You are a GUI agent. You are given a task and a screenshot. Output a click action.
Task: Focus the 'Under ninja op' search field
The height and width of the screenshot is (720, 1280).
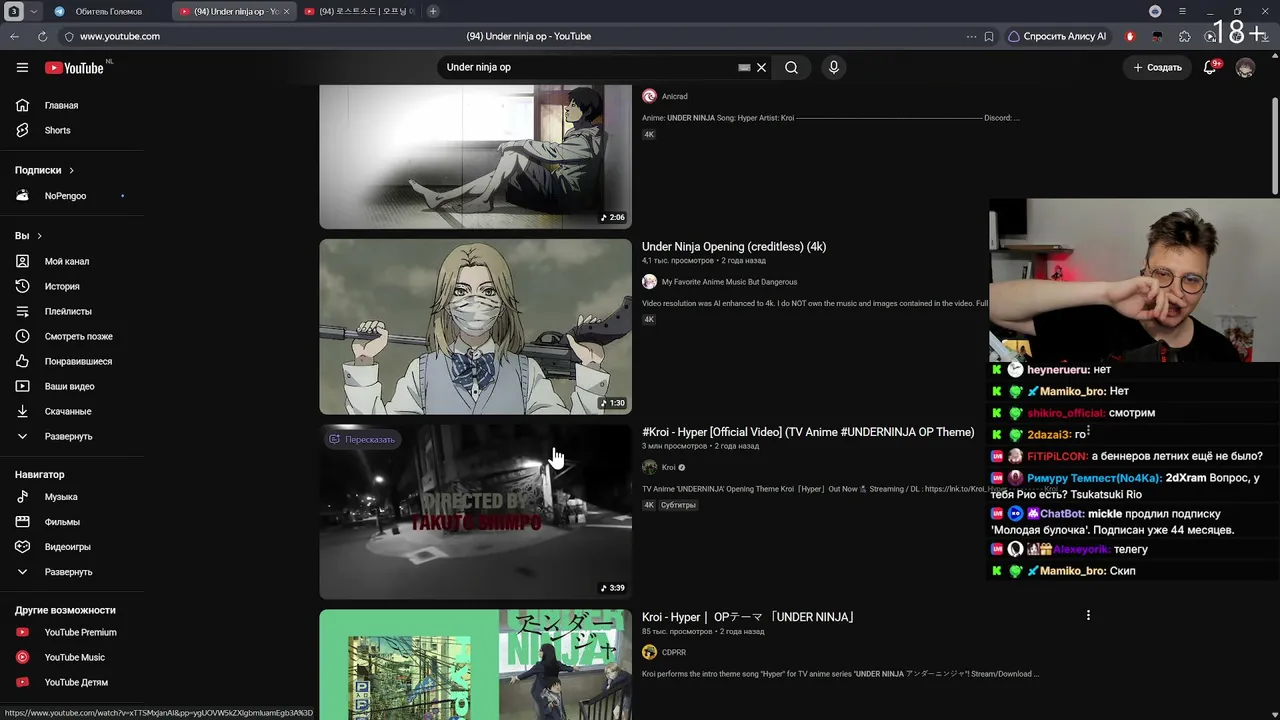590,67
